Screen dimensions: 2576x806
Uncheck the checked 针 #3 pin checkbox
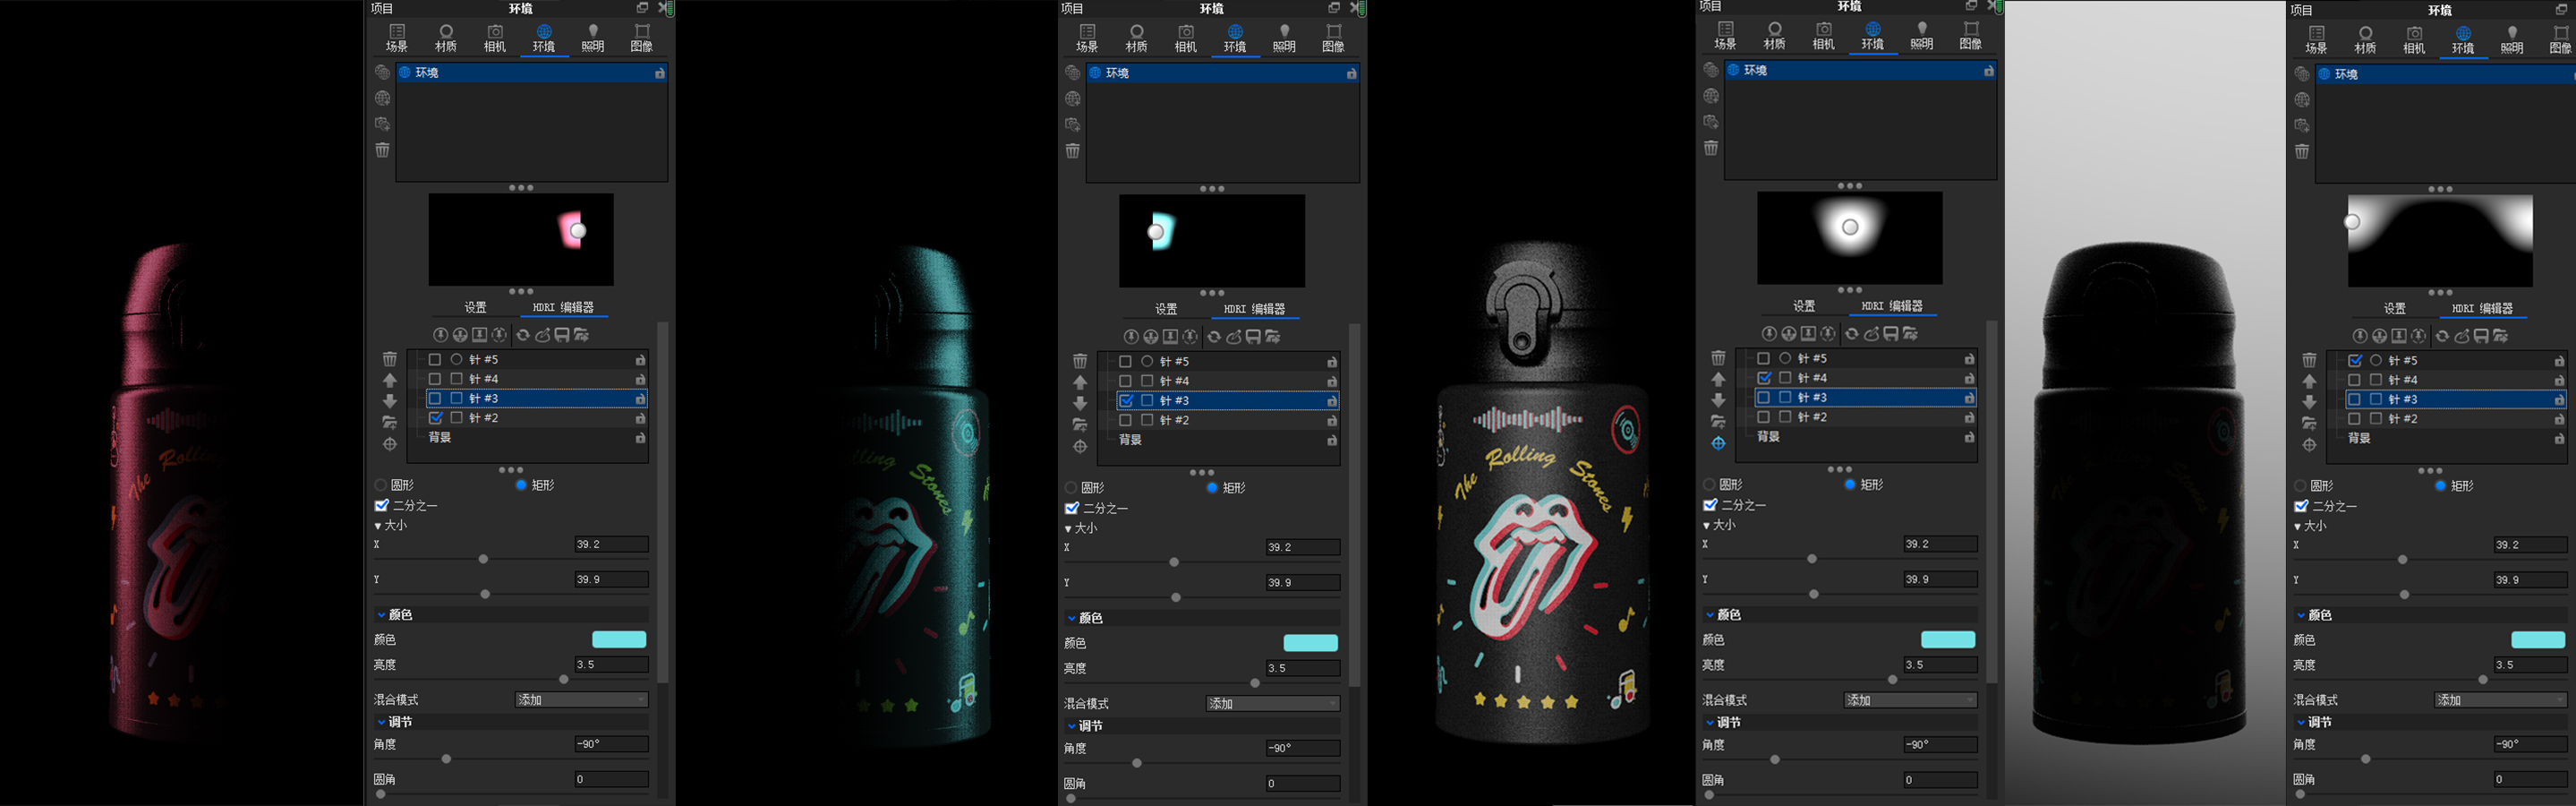point(1126,400)
